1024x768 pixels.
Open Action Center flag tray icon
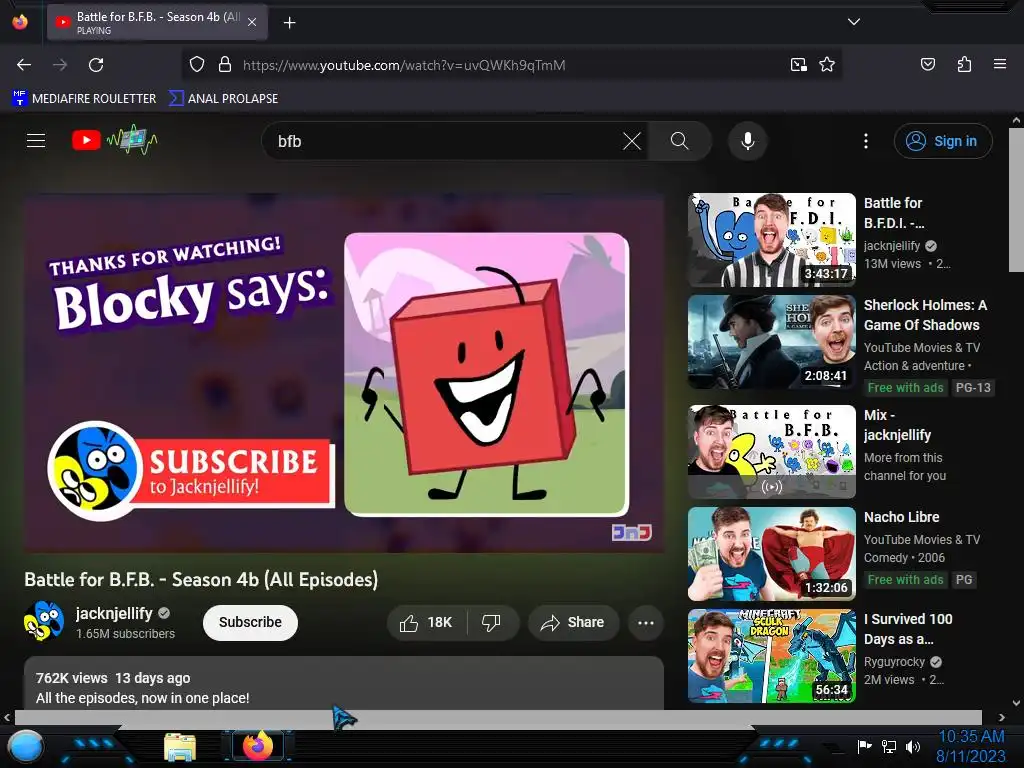(x=864, y=746)
